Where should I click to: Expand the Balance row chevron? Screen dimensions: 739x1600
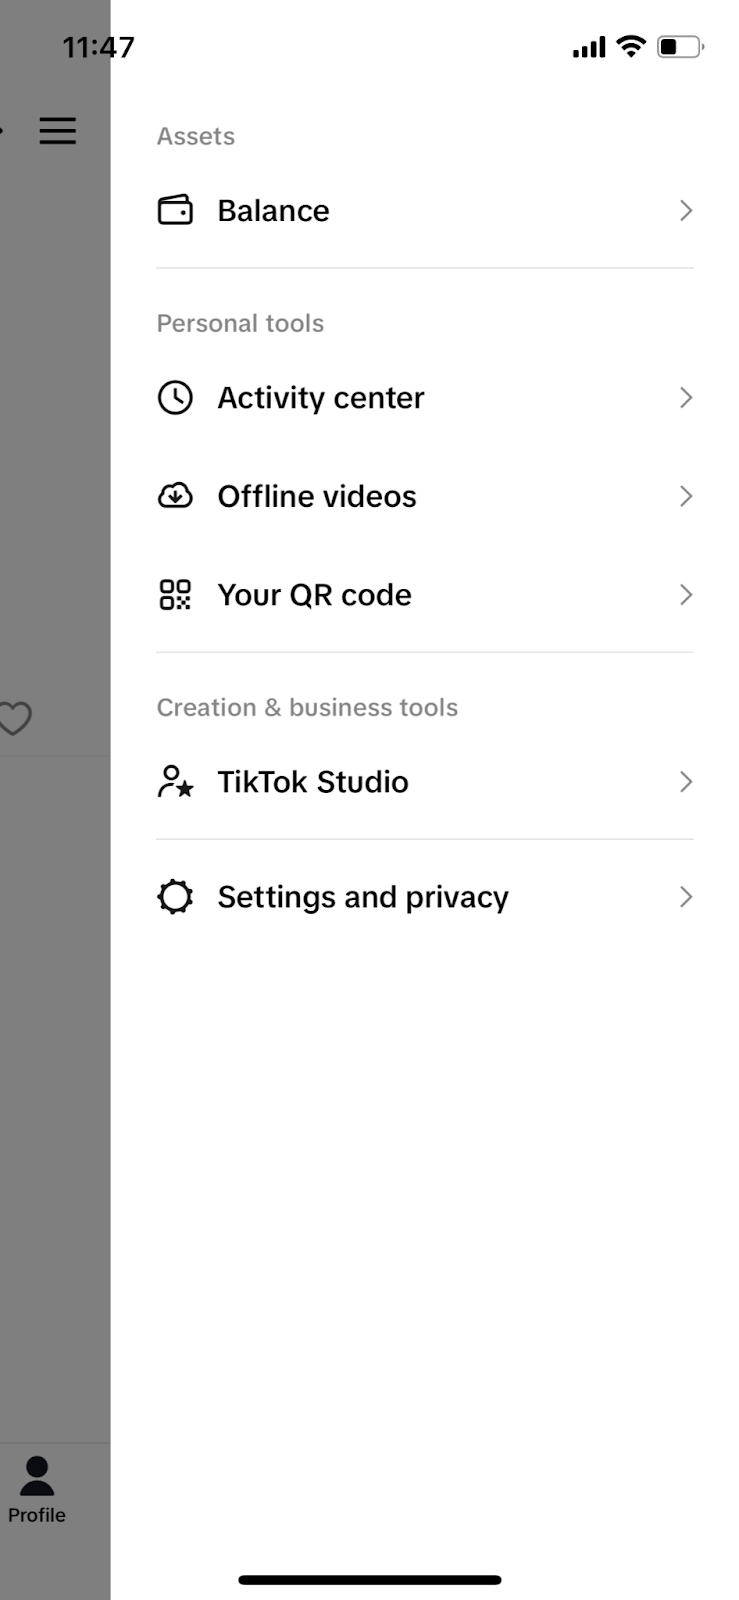tap(686, 210)
